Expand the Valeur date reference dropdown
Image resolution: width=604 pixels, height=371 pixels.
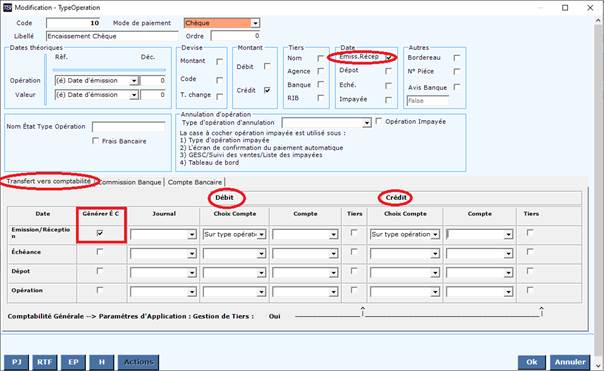(x=134, y=95)
